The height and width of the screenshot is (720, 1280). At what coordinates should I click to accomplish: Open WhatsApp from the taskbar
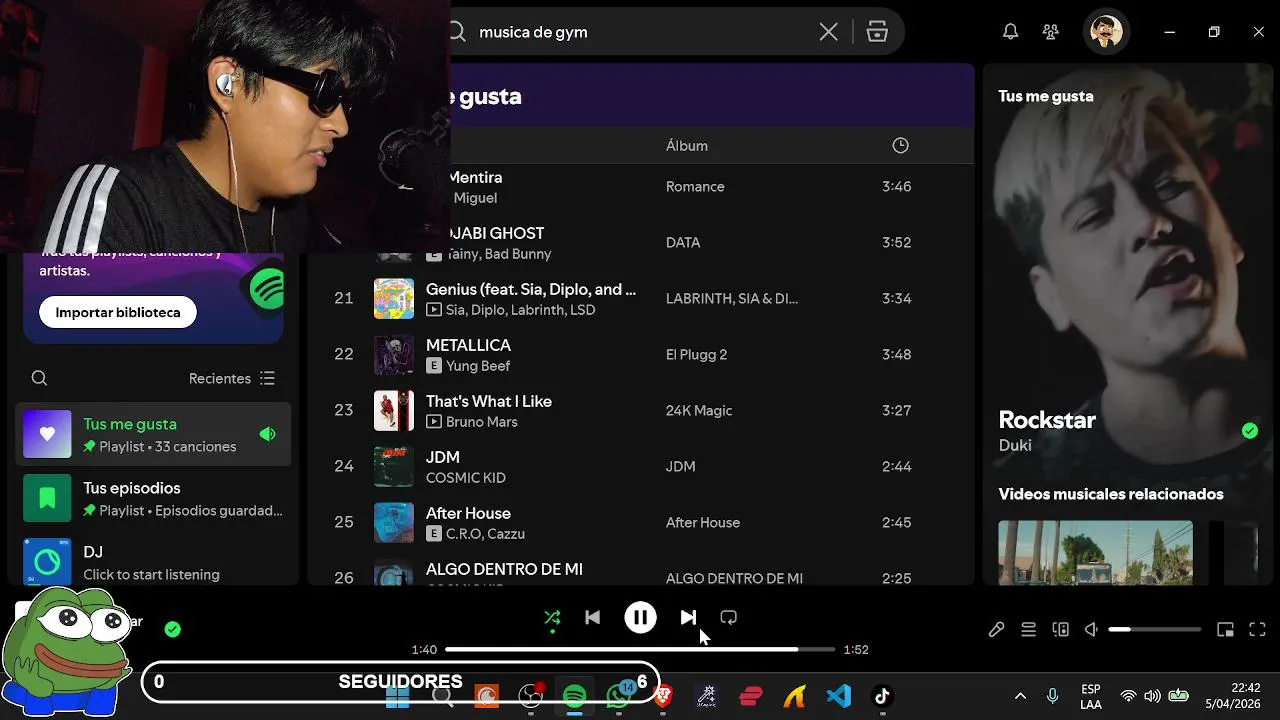(x=619, y=696)
